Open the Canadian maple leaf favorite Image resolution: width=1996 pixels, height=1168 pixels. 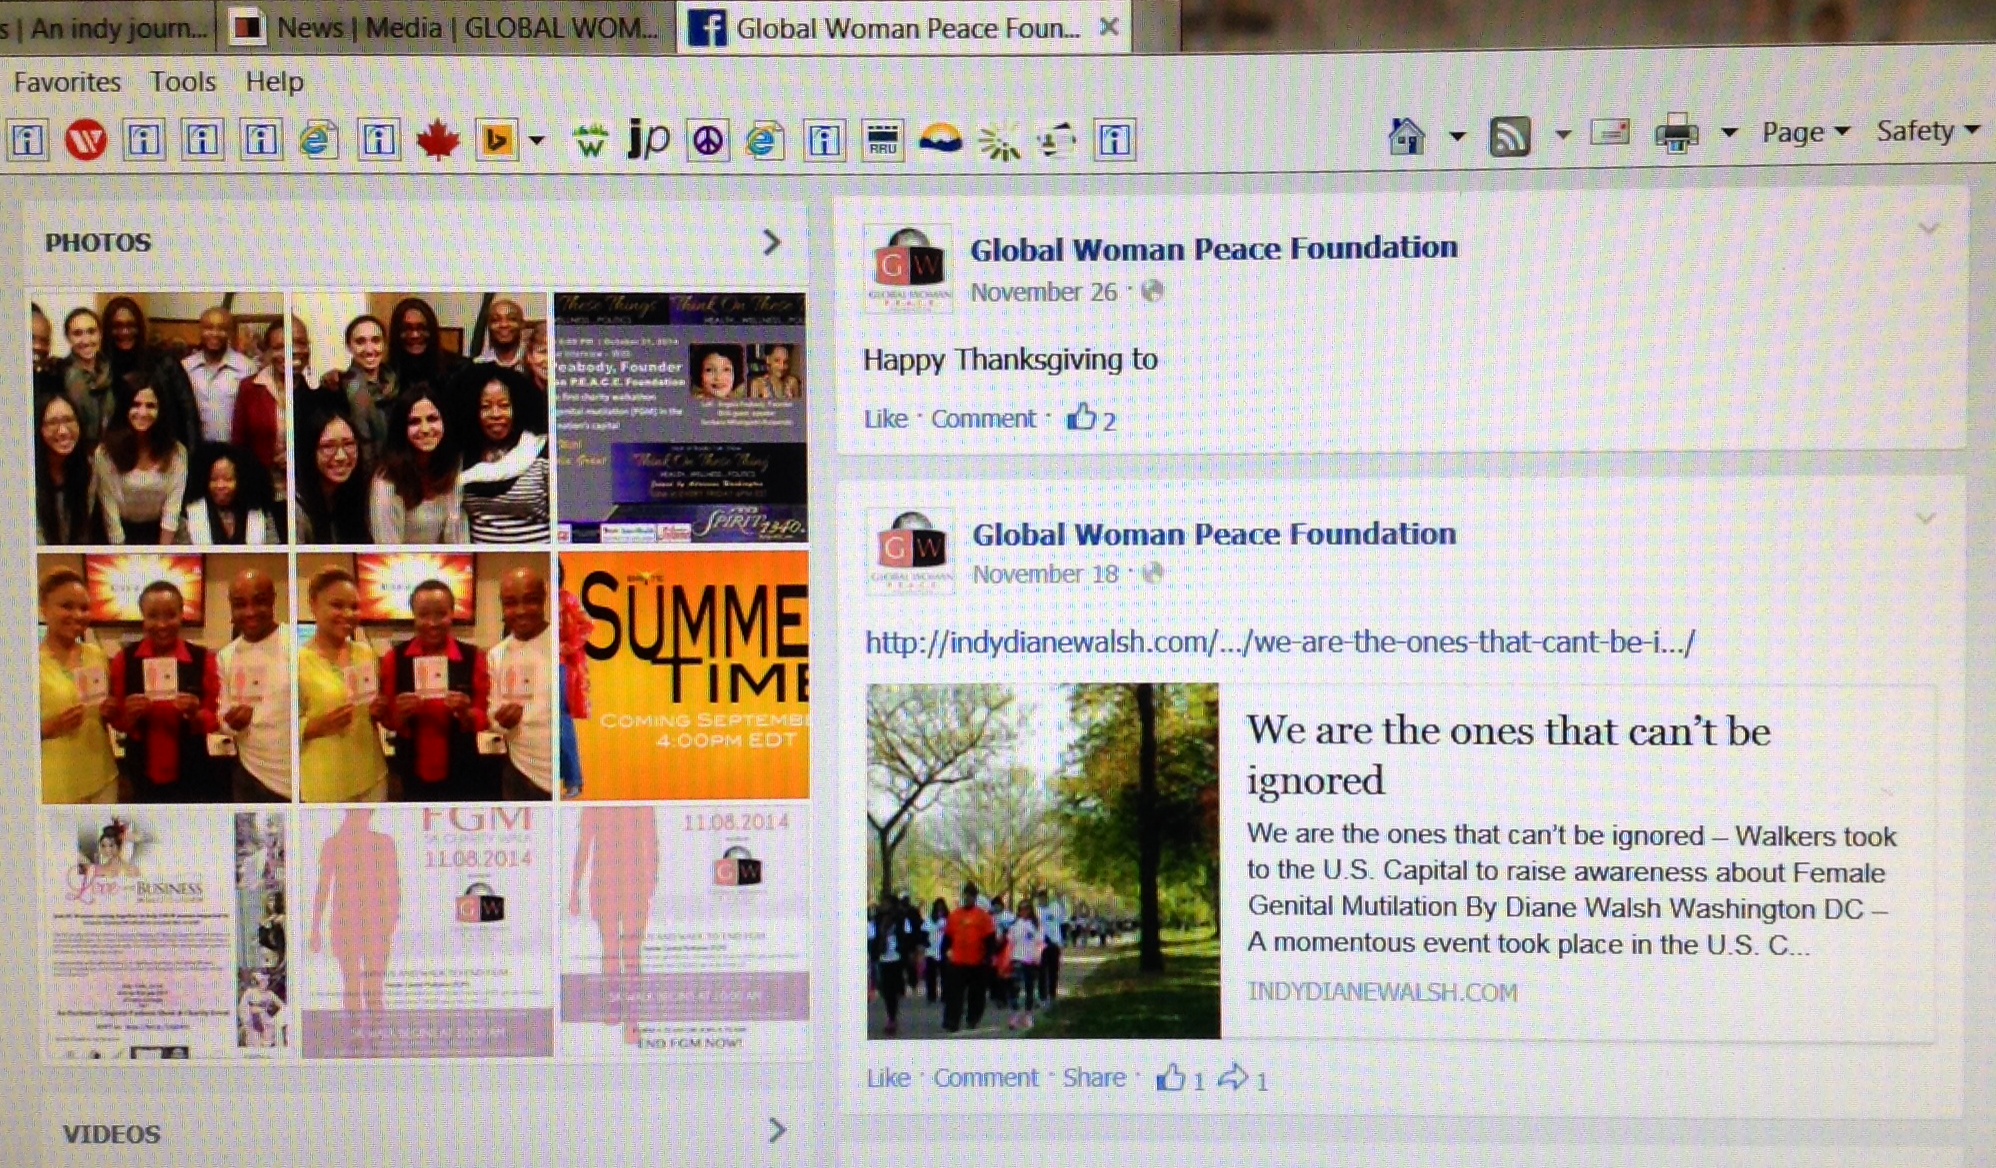437,140
